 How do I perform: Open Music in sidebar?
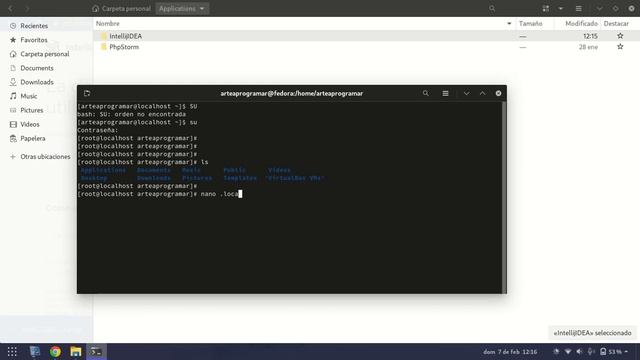click(x=29, y=96)
